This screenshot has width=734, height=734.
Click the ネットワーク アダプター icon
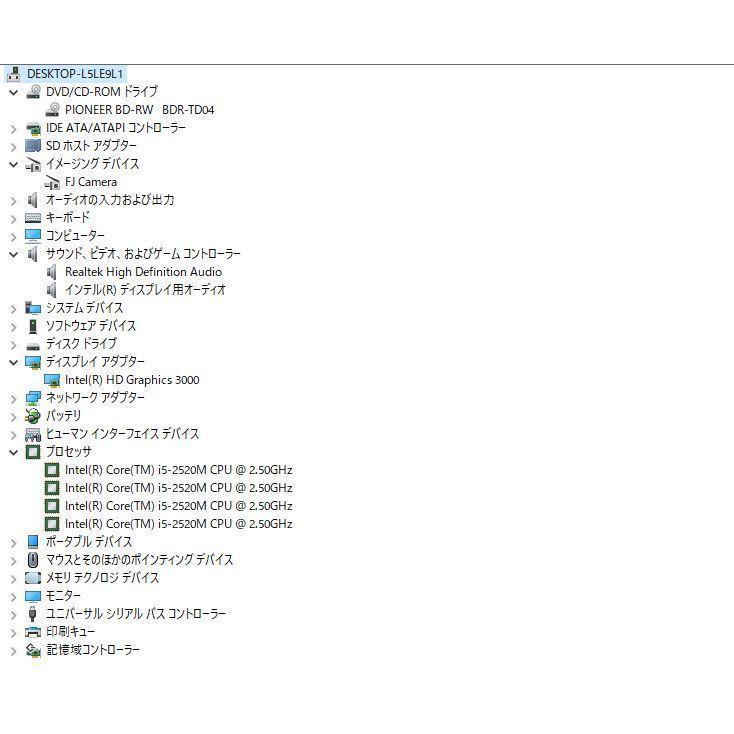33,398
